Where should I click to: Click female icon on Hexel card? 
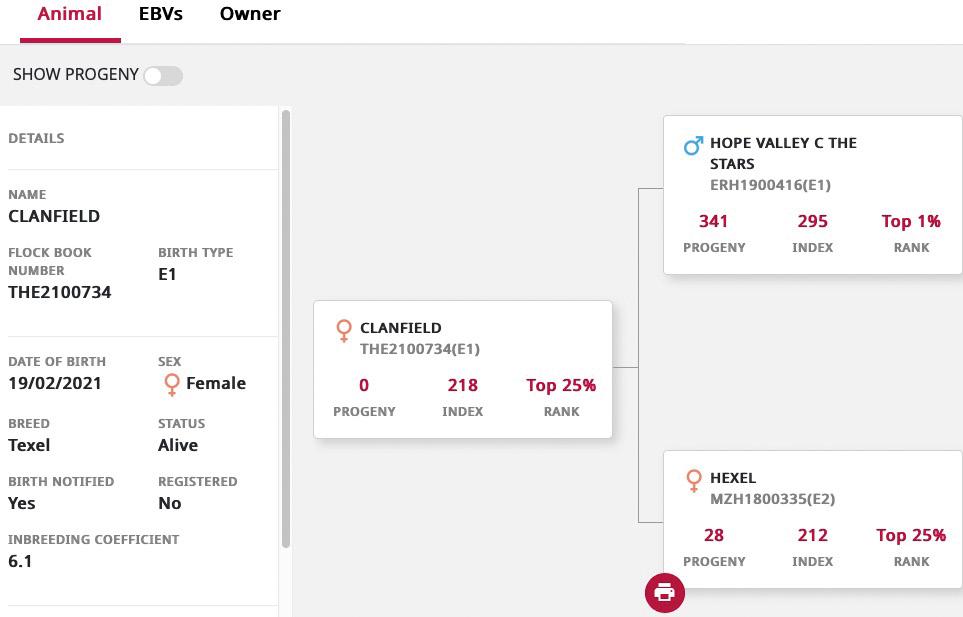coord(693,481)
